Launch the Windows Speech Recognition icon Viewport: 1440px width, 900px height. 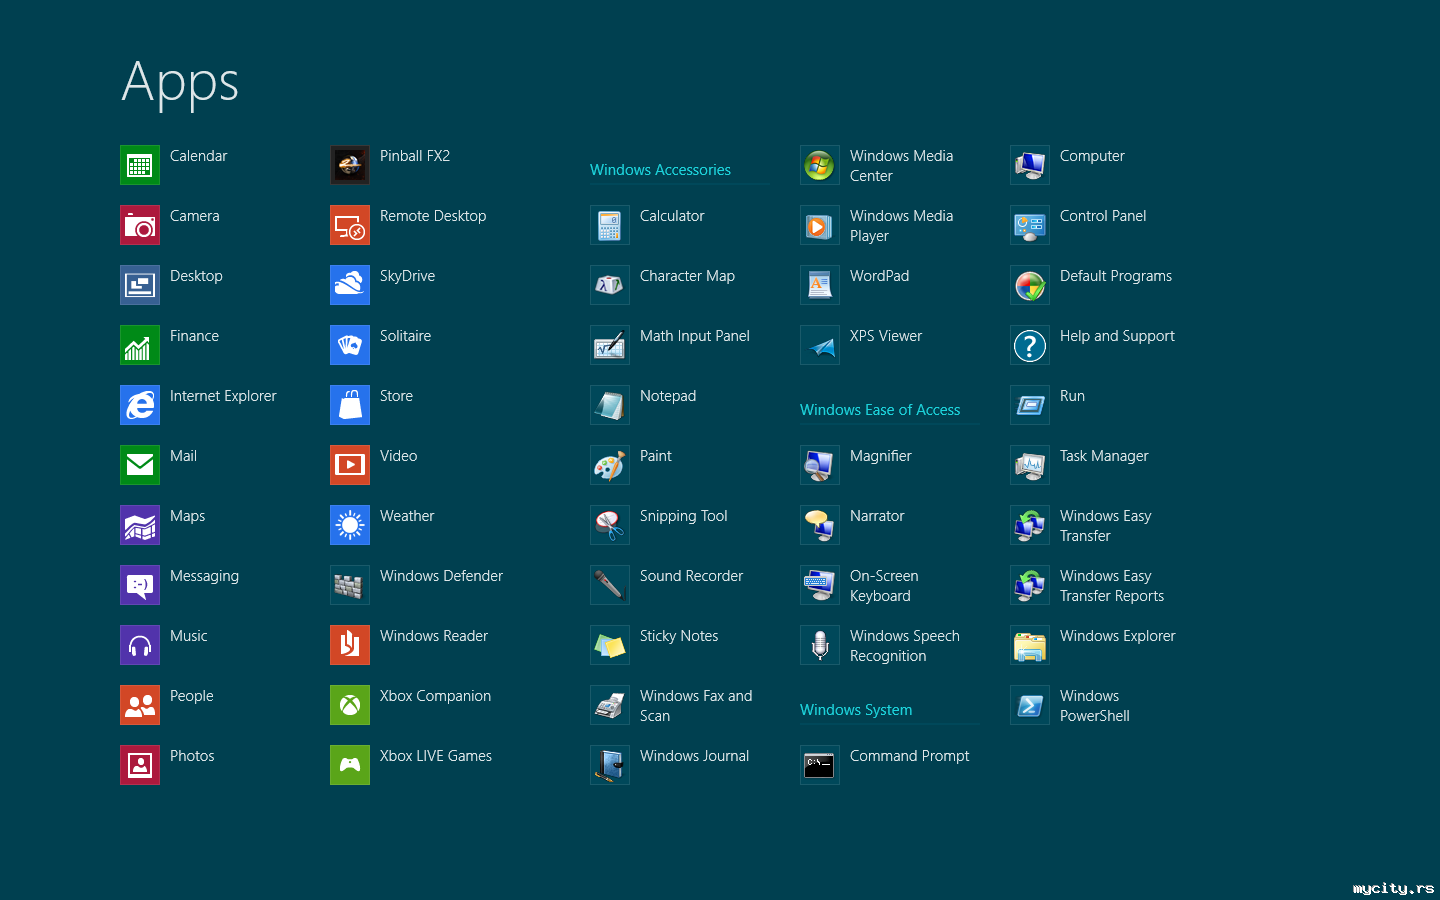point(820,645)
